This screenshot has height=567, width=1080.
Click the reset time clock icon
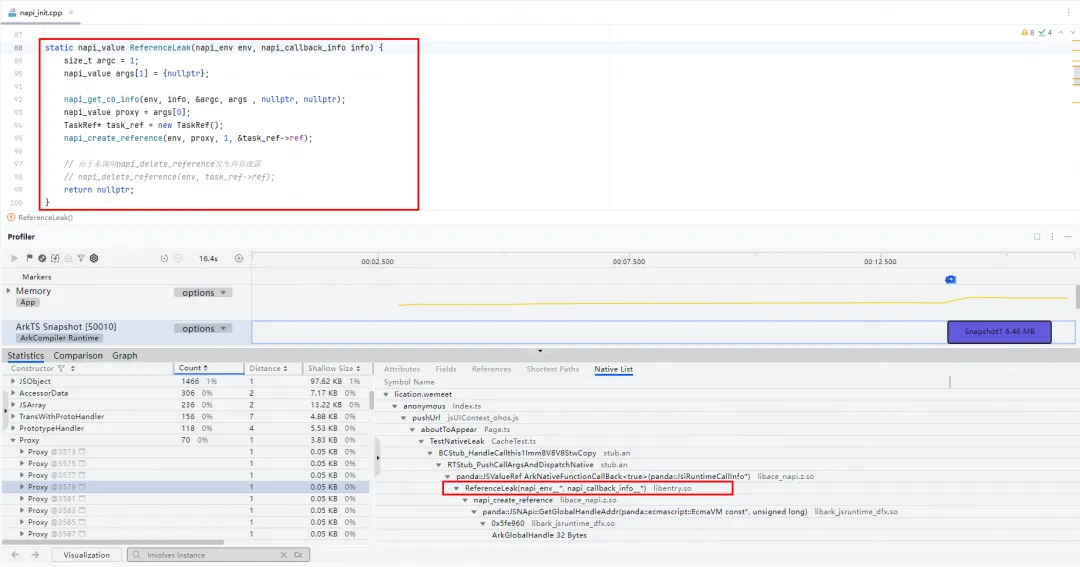[165, 258]
